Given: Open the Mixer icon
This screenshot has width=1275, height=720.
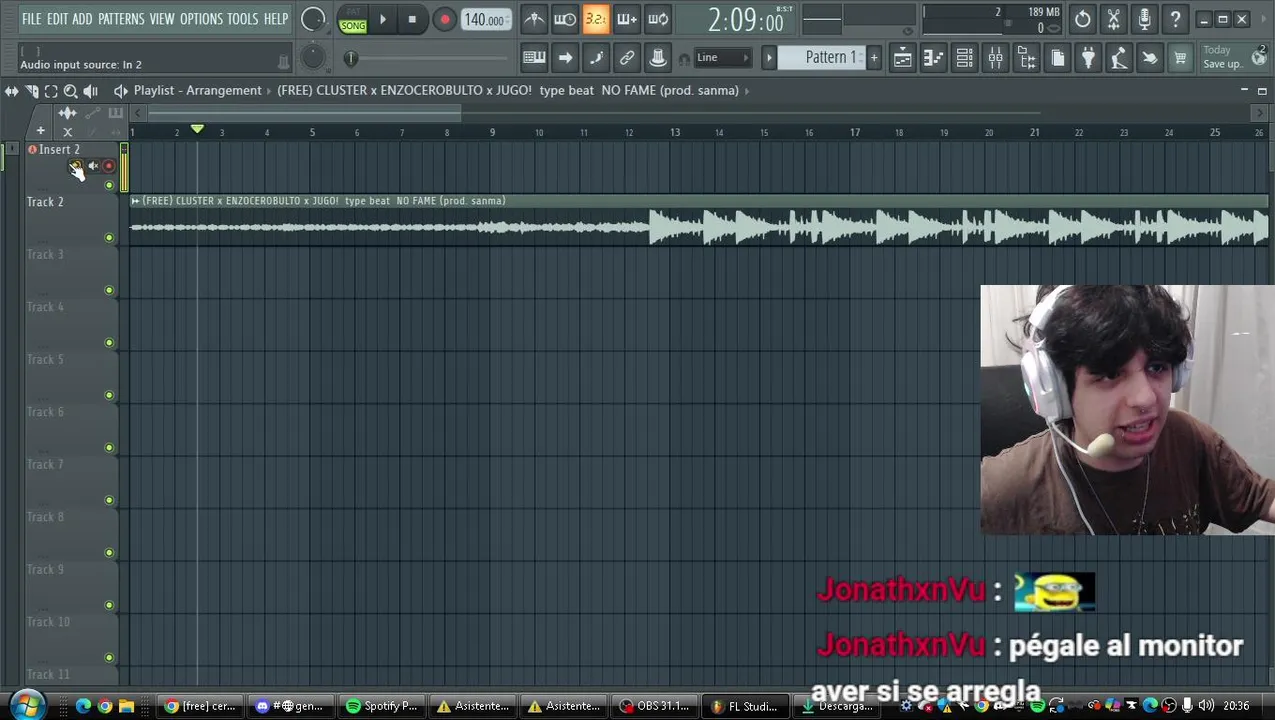Looking at the screenshot, I should pos(995,58).
